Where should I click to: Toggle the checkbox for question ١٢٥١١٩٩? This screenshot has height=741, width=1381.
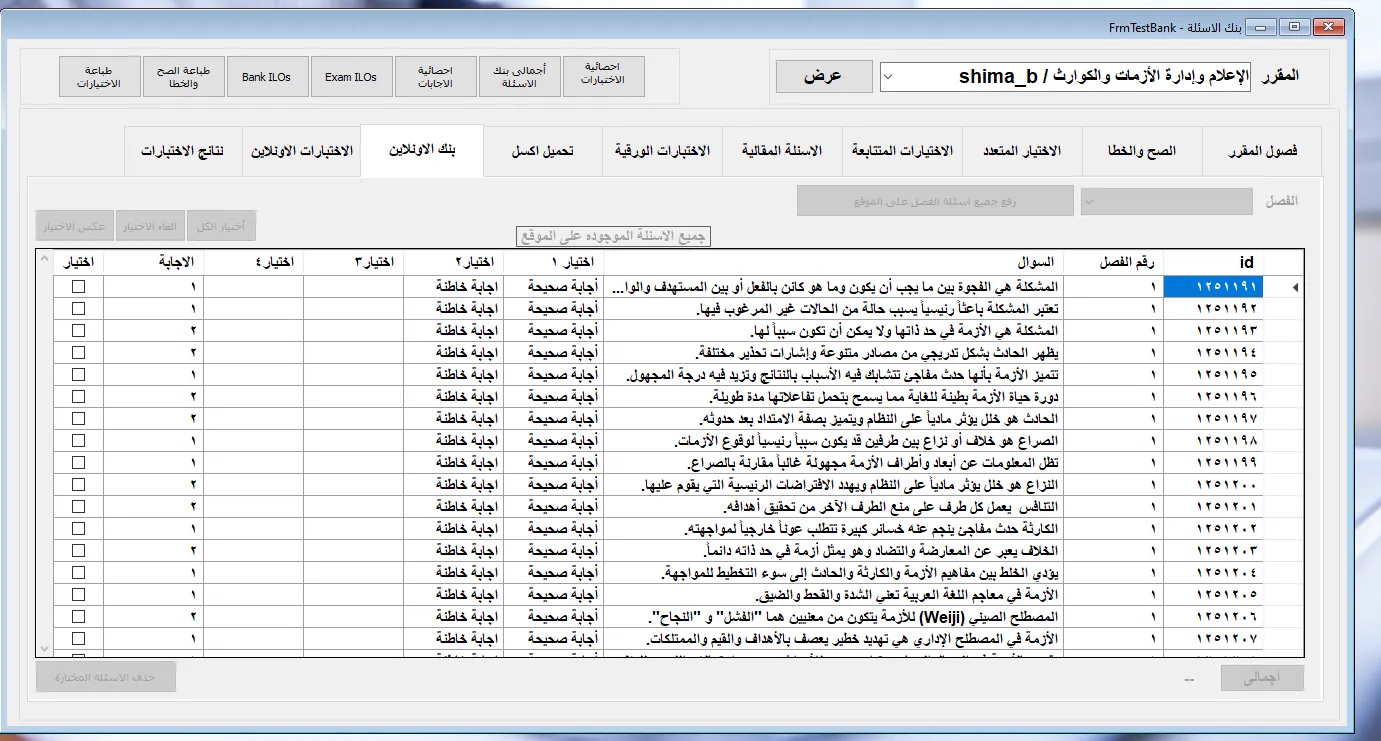click(79, 463)
